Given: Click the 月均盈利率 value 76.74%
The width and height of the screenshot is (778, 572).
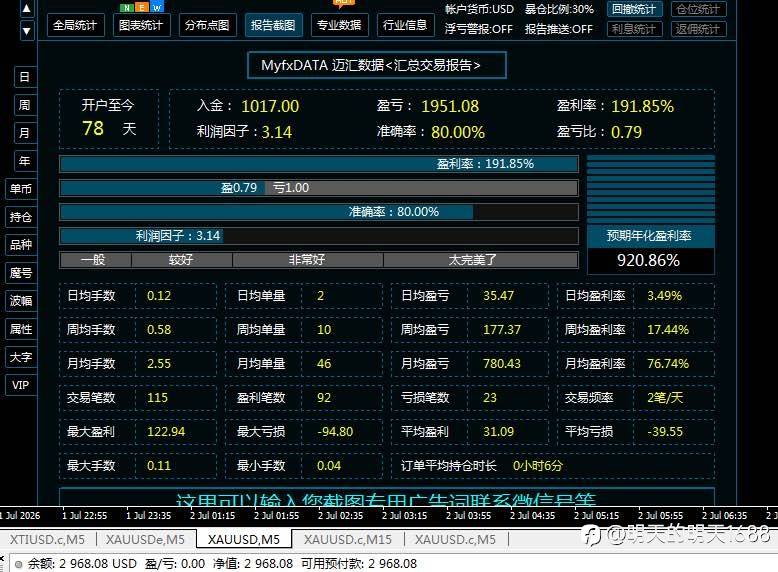Looking at the screenshot, I should click(x=668, y=364).
